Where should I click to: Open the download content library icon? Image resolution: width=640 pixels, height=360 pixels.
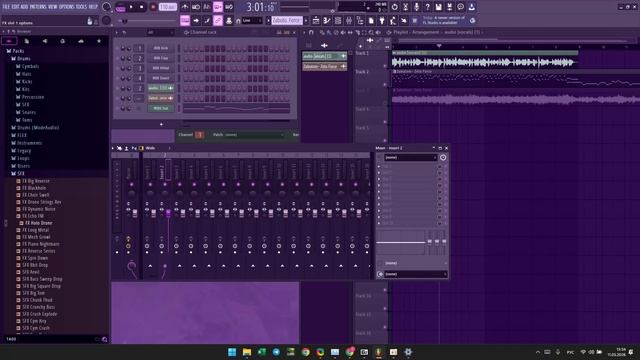471,7
